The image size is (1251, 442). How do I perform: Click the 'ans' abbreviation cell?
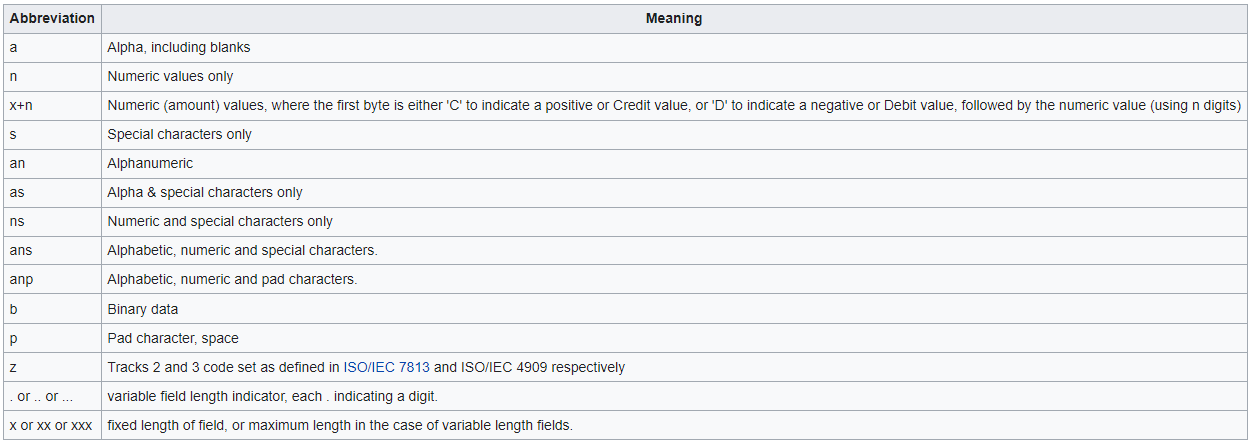point(20,250)
